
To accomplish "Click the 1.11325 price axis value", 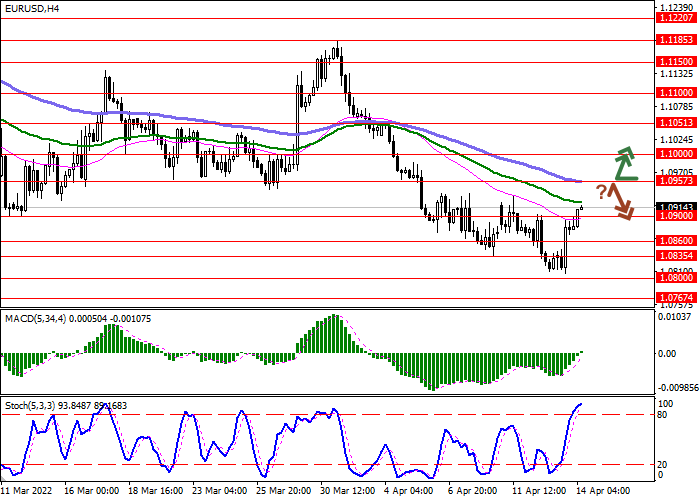I will coord(678,74).
